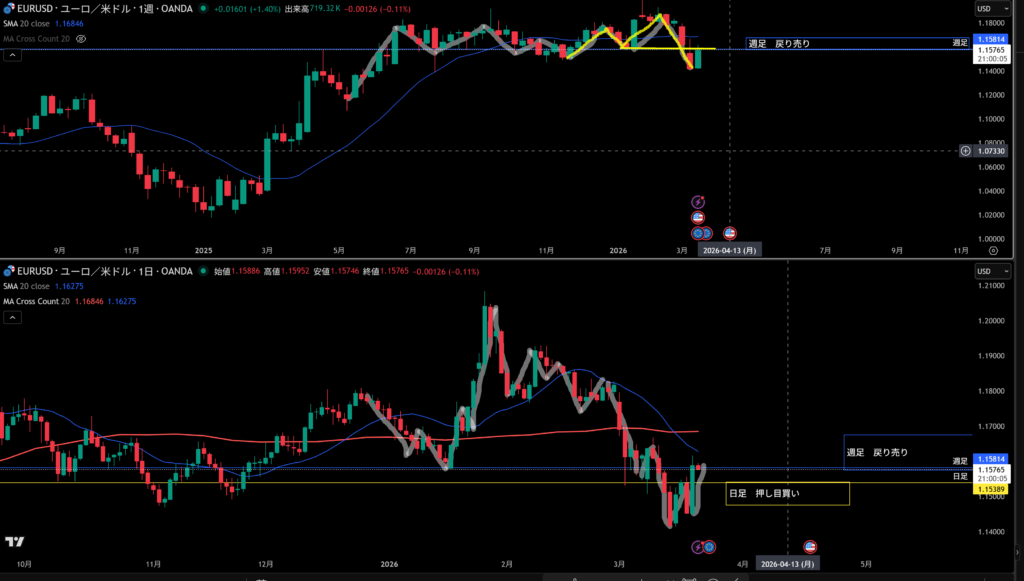The height and width of the screenshot is (581, 1024).
Task: Click the US flag event at the dashed date line in weekly chart
Action: pos(730,233)
